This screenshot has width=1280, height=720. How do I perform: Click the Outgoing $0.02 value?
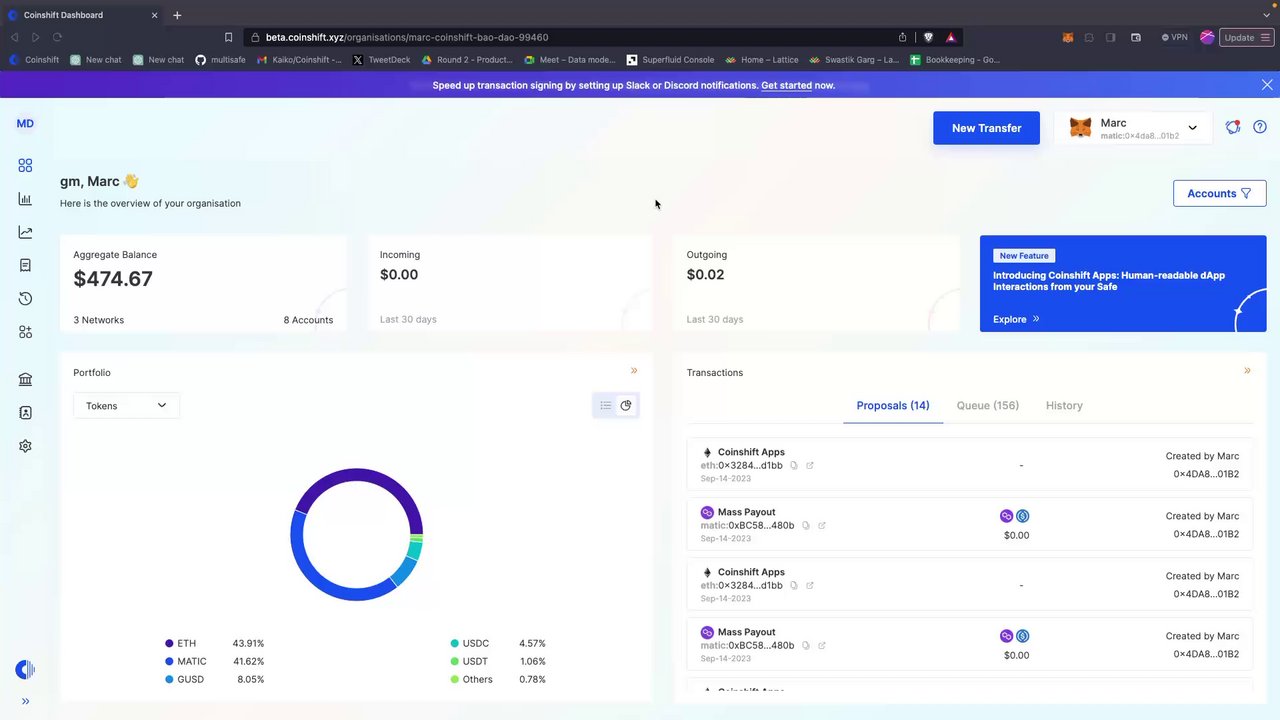click(x=705, y=274)
